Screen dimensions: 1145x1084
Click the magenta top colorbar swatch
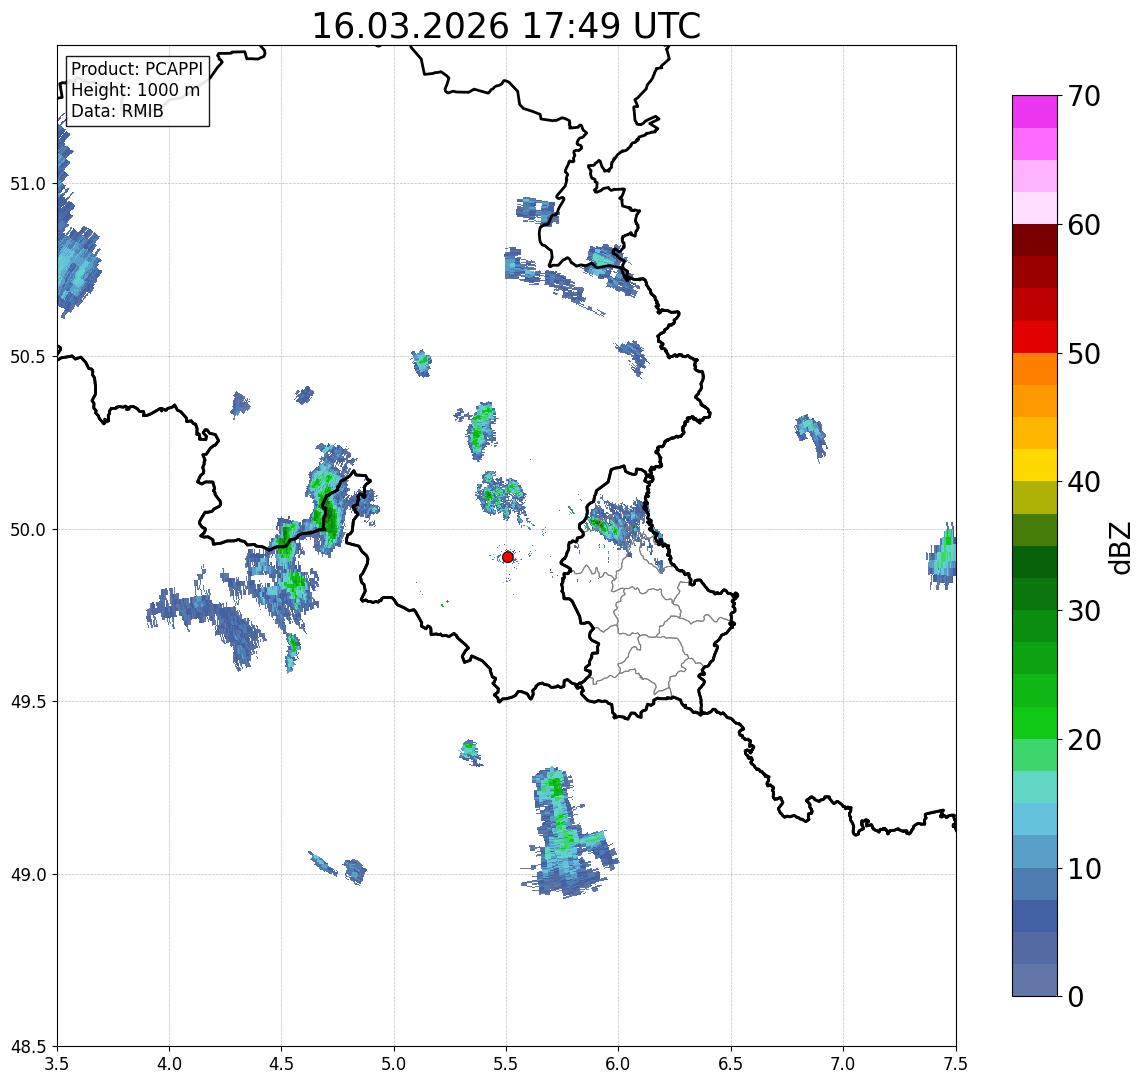pyautogui.click(x=1035, y=112)
